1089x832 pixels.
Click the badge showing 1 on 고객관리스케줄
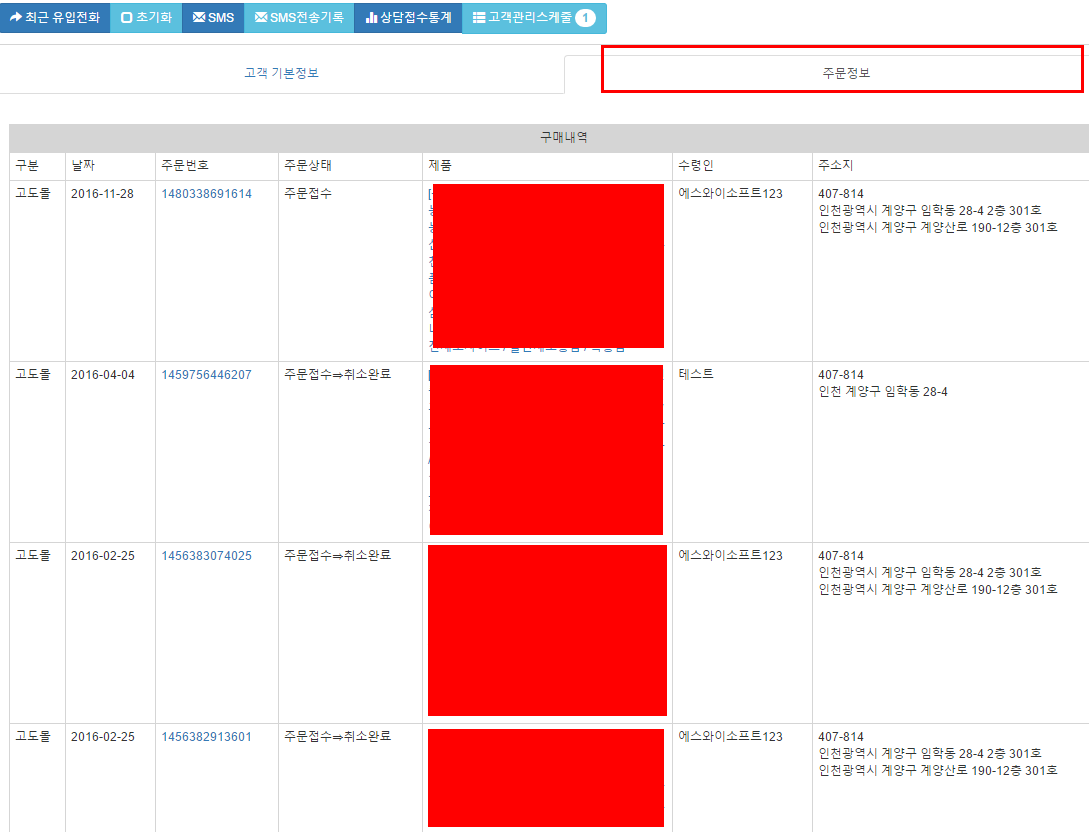click(585, 18)
